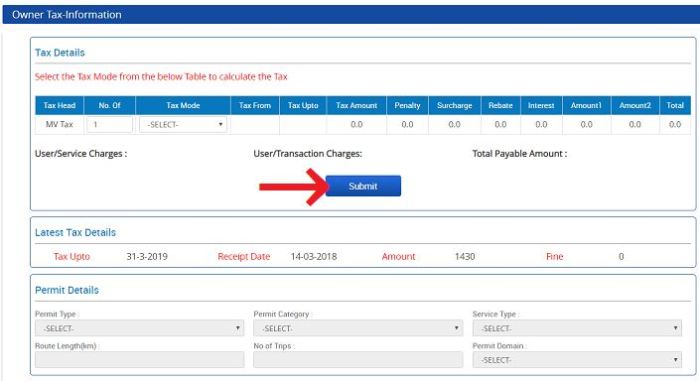Click the receipt date 14-03-2018
Screen dimensions: 700x381
click(313, 256)
